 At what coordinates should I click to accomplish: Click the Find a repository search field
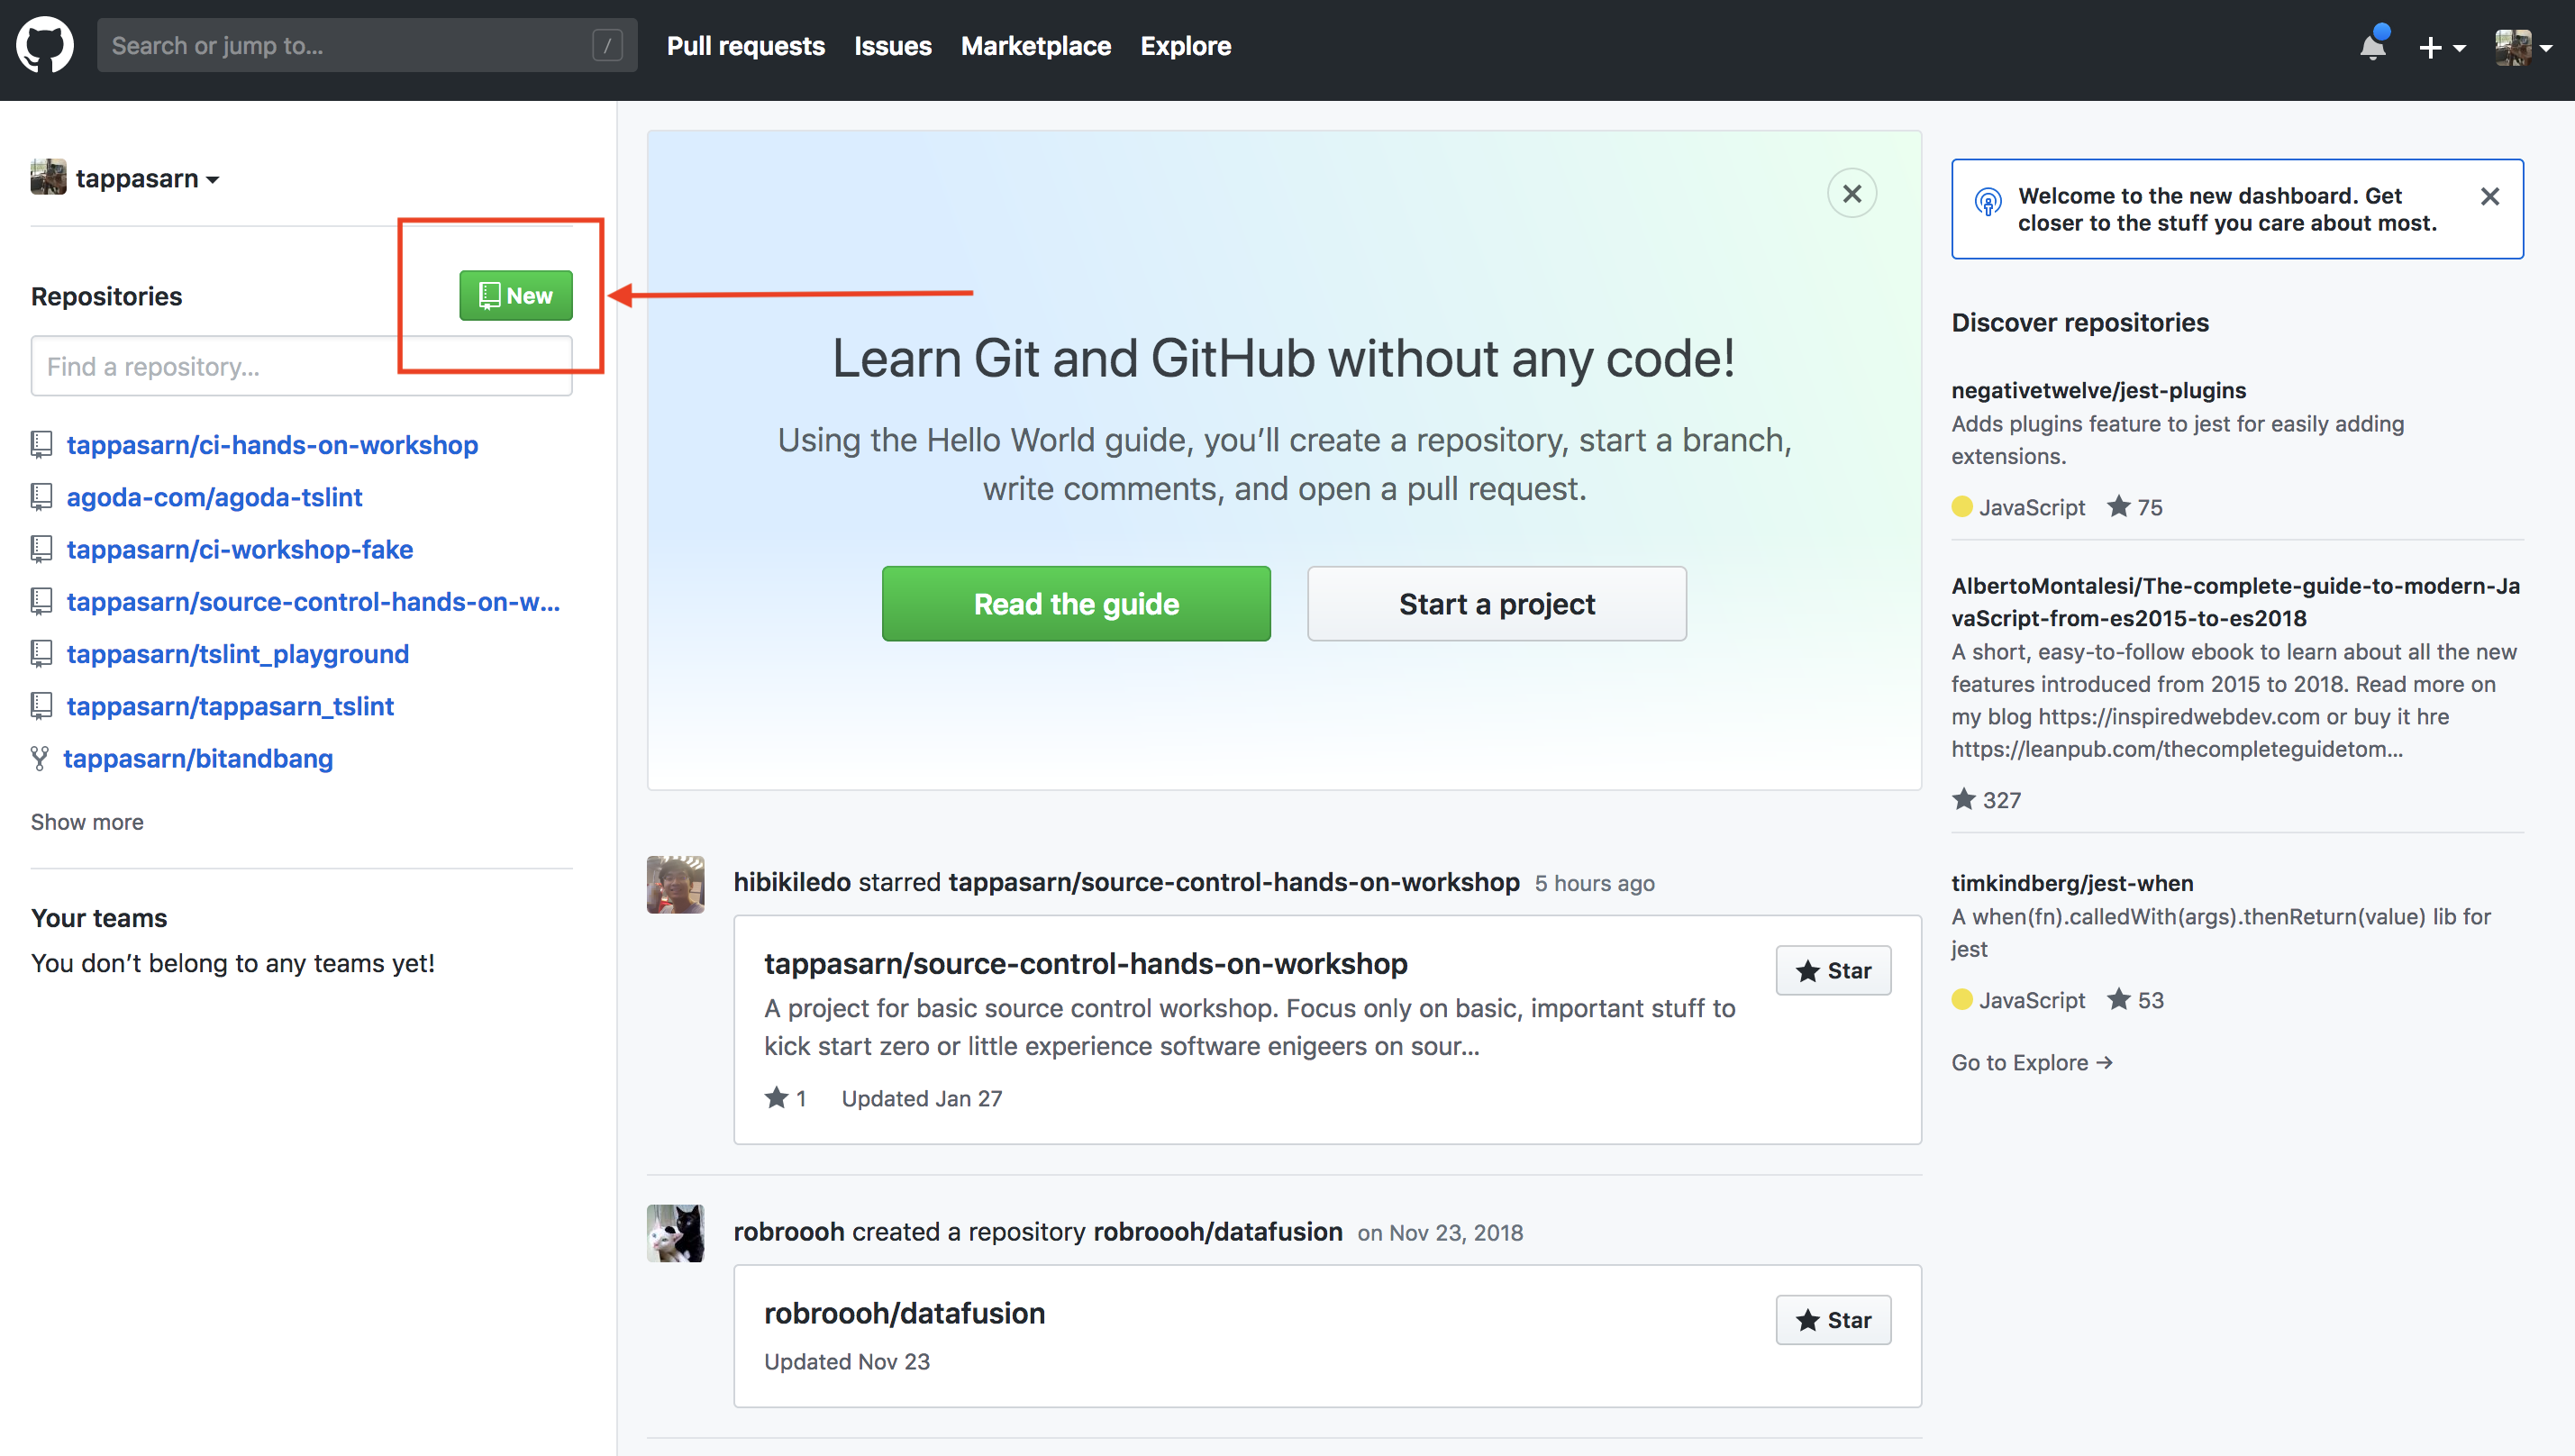click(x=300, y=366)
